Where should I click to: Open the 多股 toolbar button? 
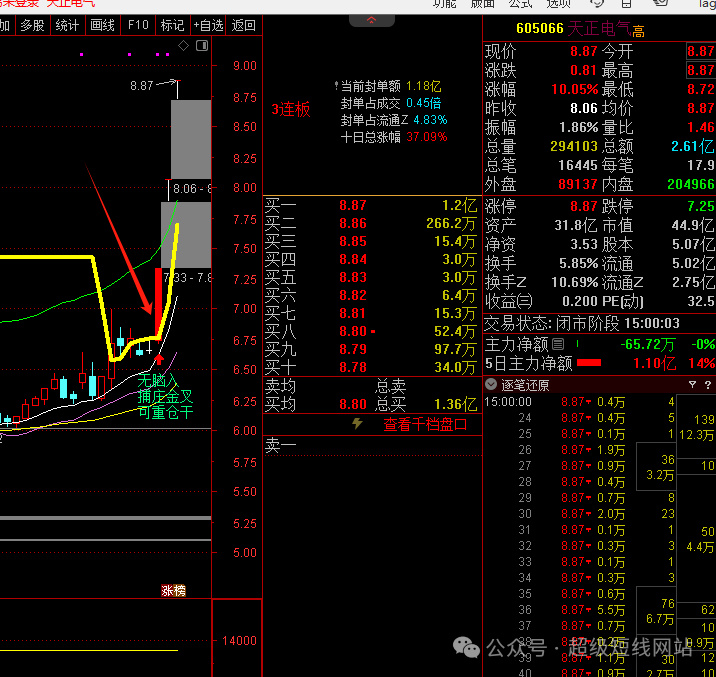pos(32,25)
